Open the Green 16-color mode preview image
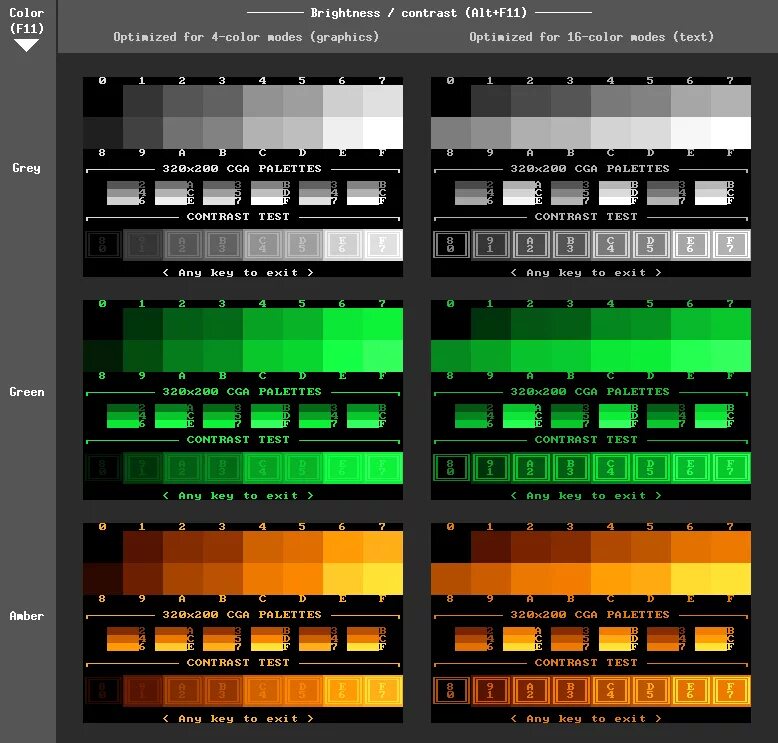 tap(590, 400)
